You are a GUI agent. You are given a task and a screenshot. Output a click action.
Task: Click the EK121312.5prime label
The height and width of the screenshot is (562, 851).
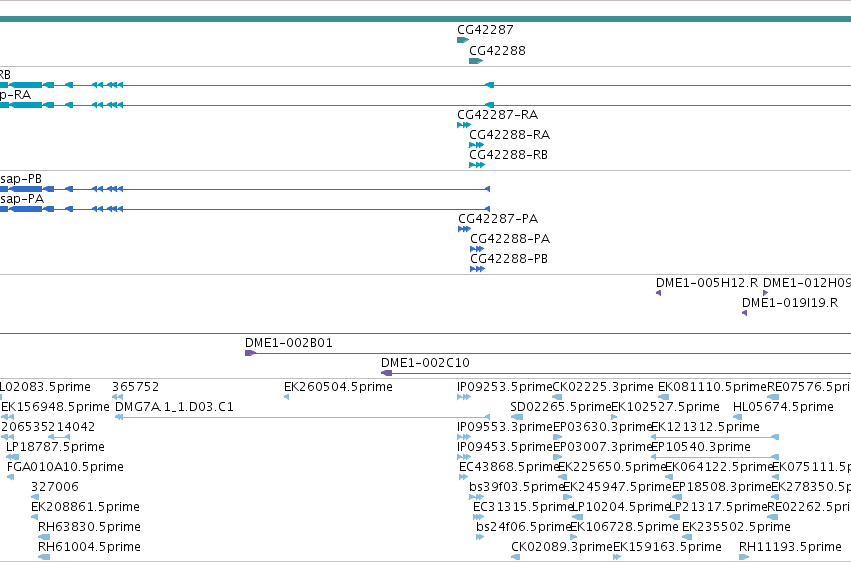pos(705,427)
